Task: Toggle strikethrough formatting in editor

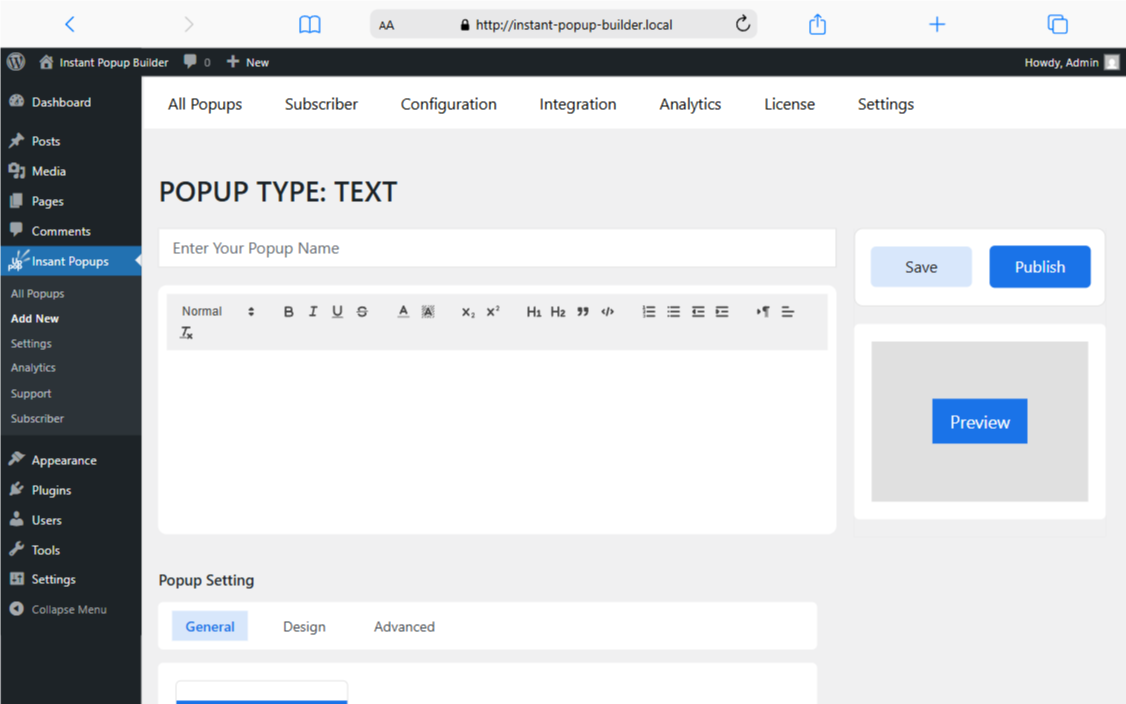Action: (x=362, y=312)
